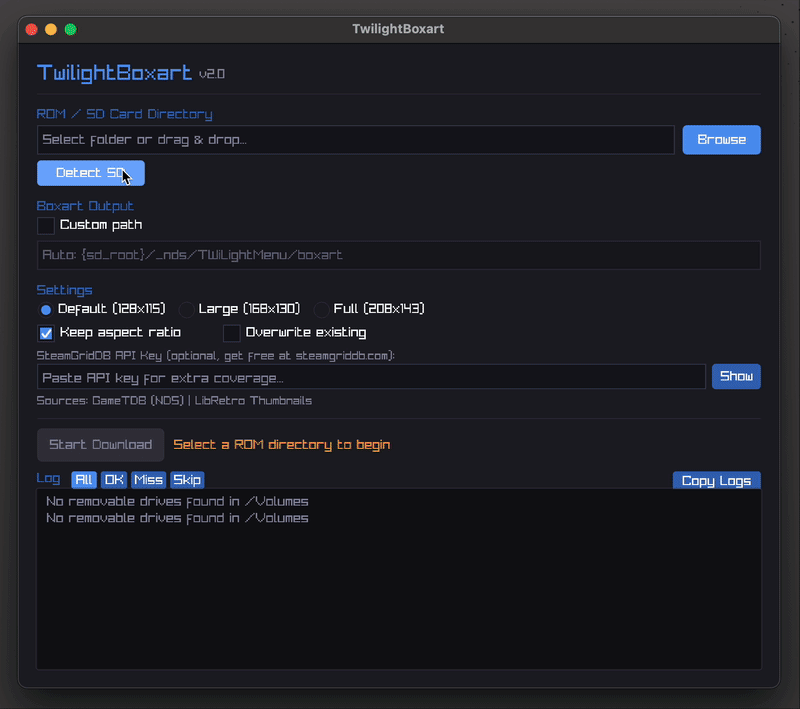Choose Large (168x130) size option
The width and height of the screenshot is (800, 709).
(187, 310)
